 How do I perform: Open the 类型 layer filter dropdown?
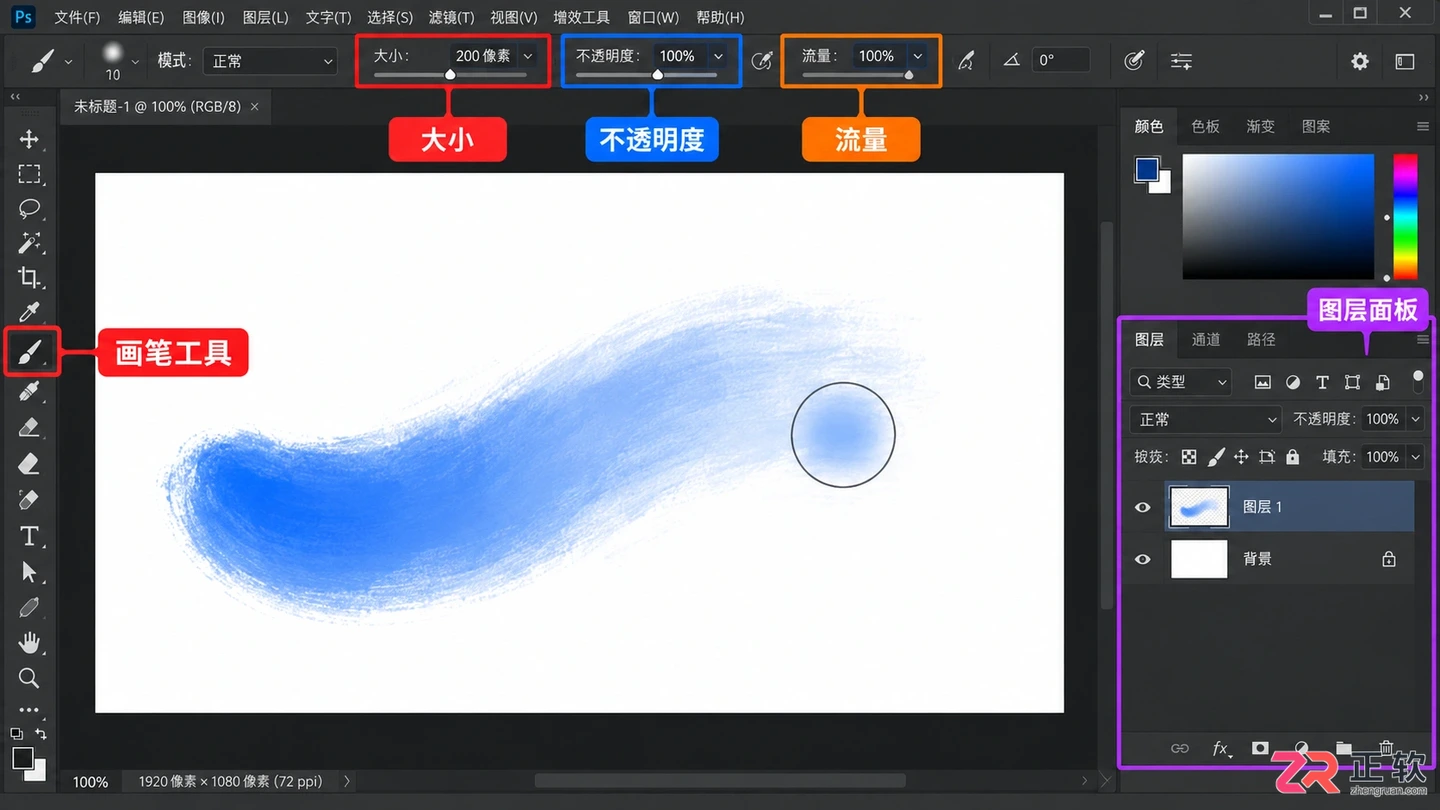pyautogui.click(x=1181, y=382)
